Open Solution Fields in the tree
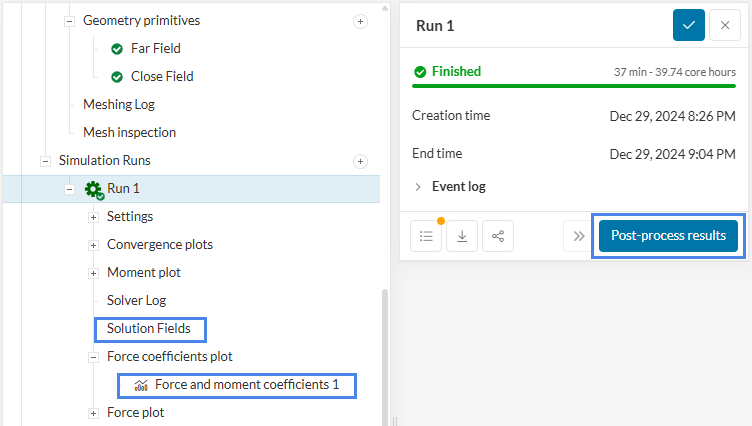The height and width of the screenshot is (426, 752). click(149, 328)
